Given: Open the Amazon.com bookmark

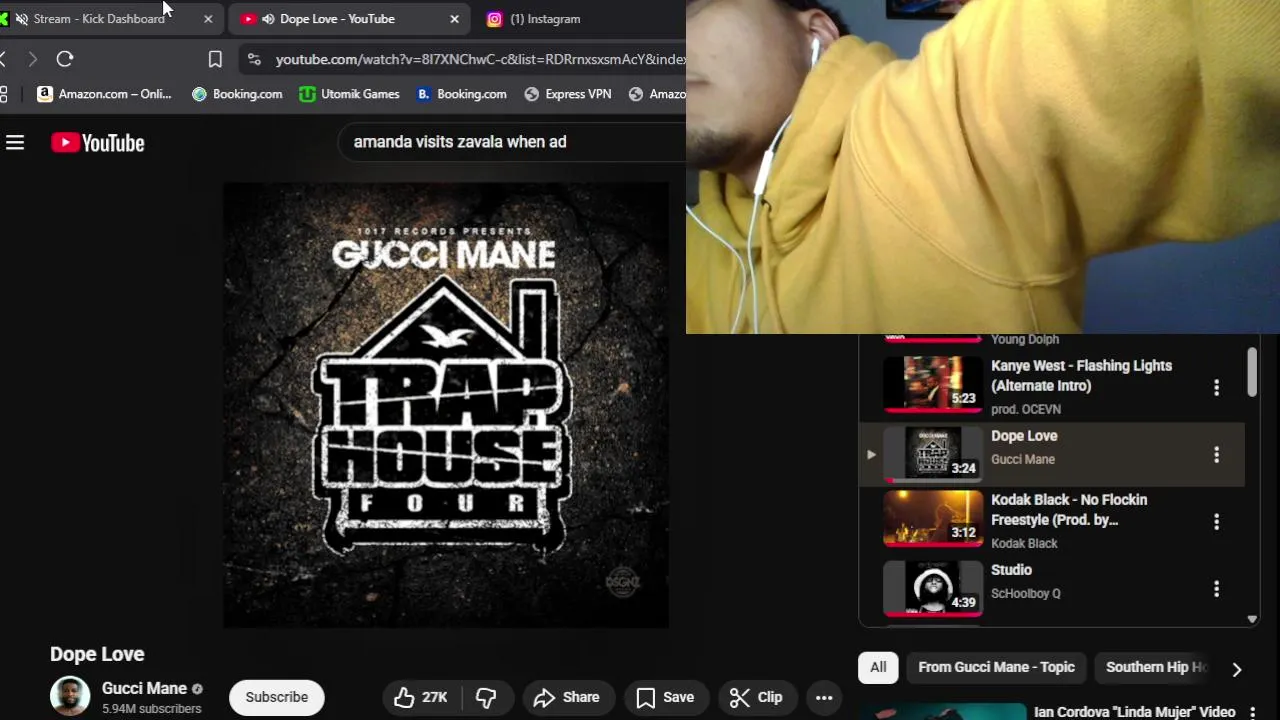Looking at the screenshot, I should [x=104, y=94].
